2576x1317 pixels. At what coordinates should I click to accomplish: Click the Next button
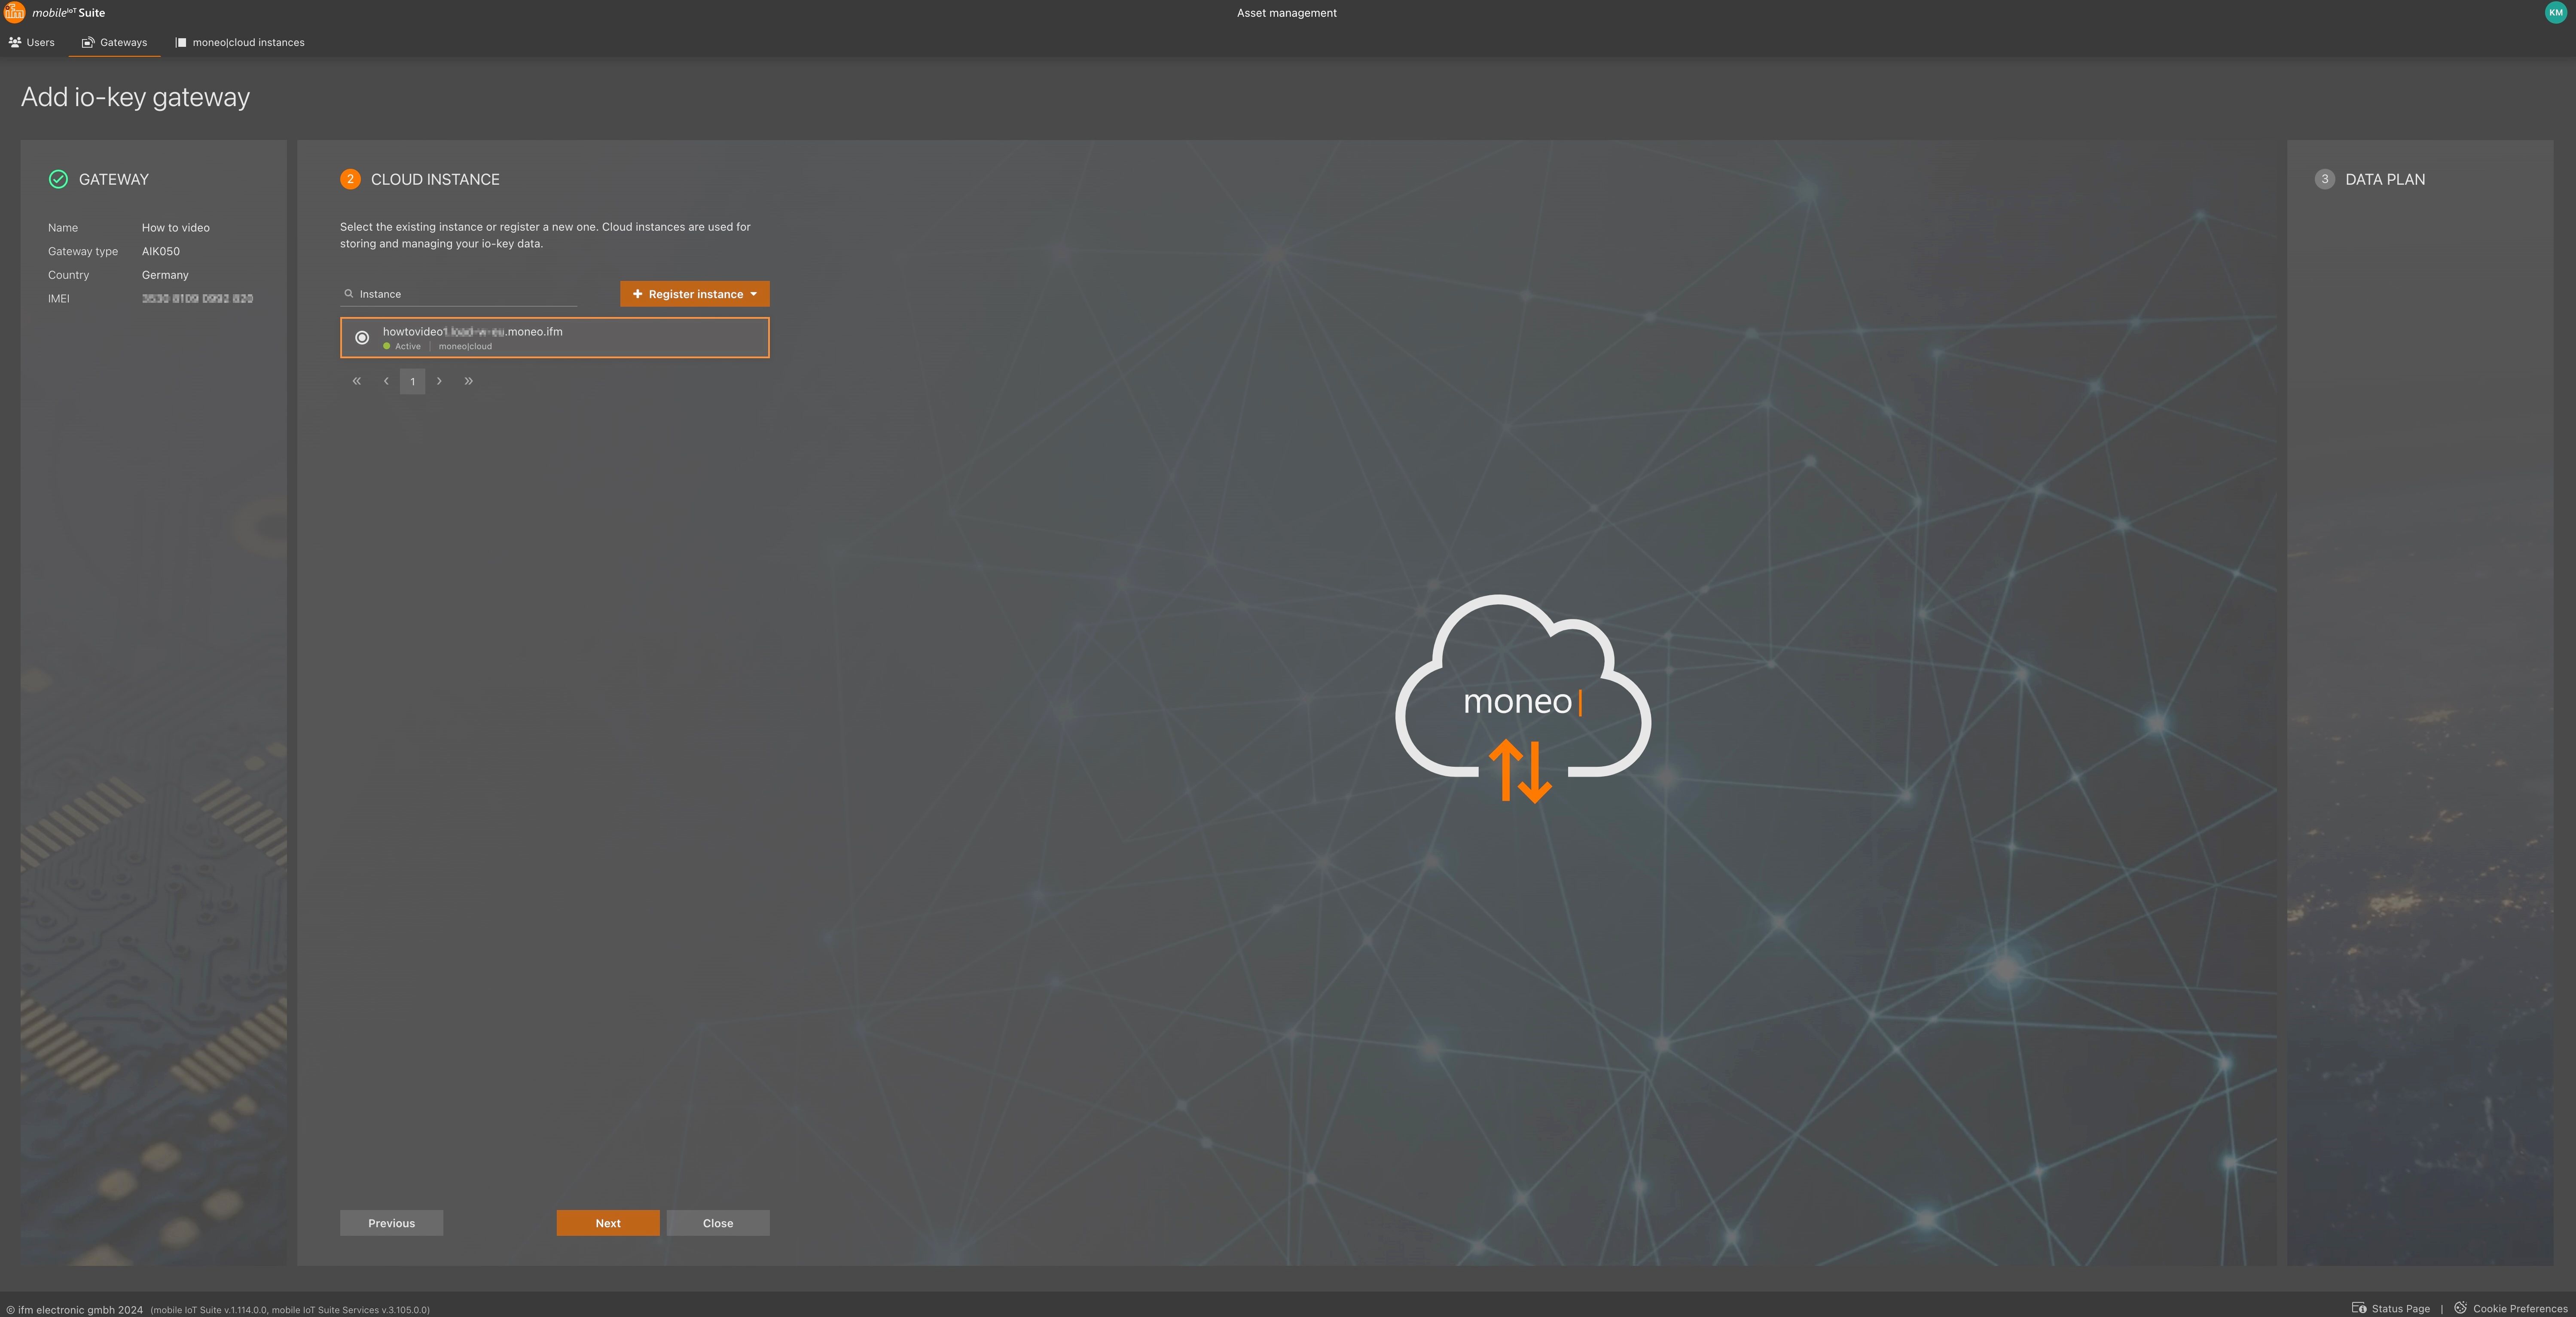tap(608, 1223)
